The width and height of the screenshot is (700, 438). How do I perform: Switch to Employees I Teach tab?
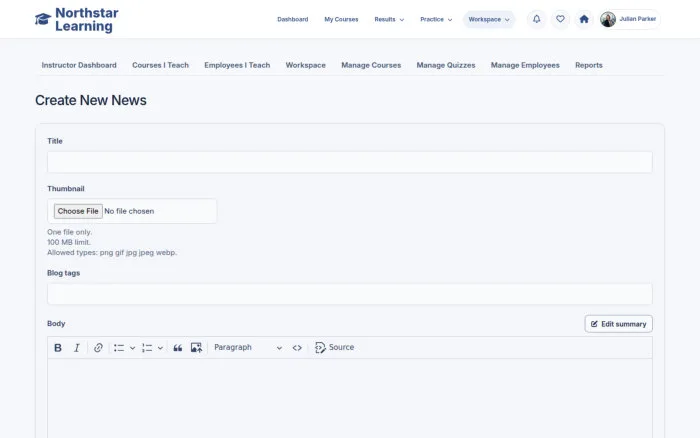[x=237, y=65]
